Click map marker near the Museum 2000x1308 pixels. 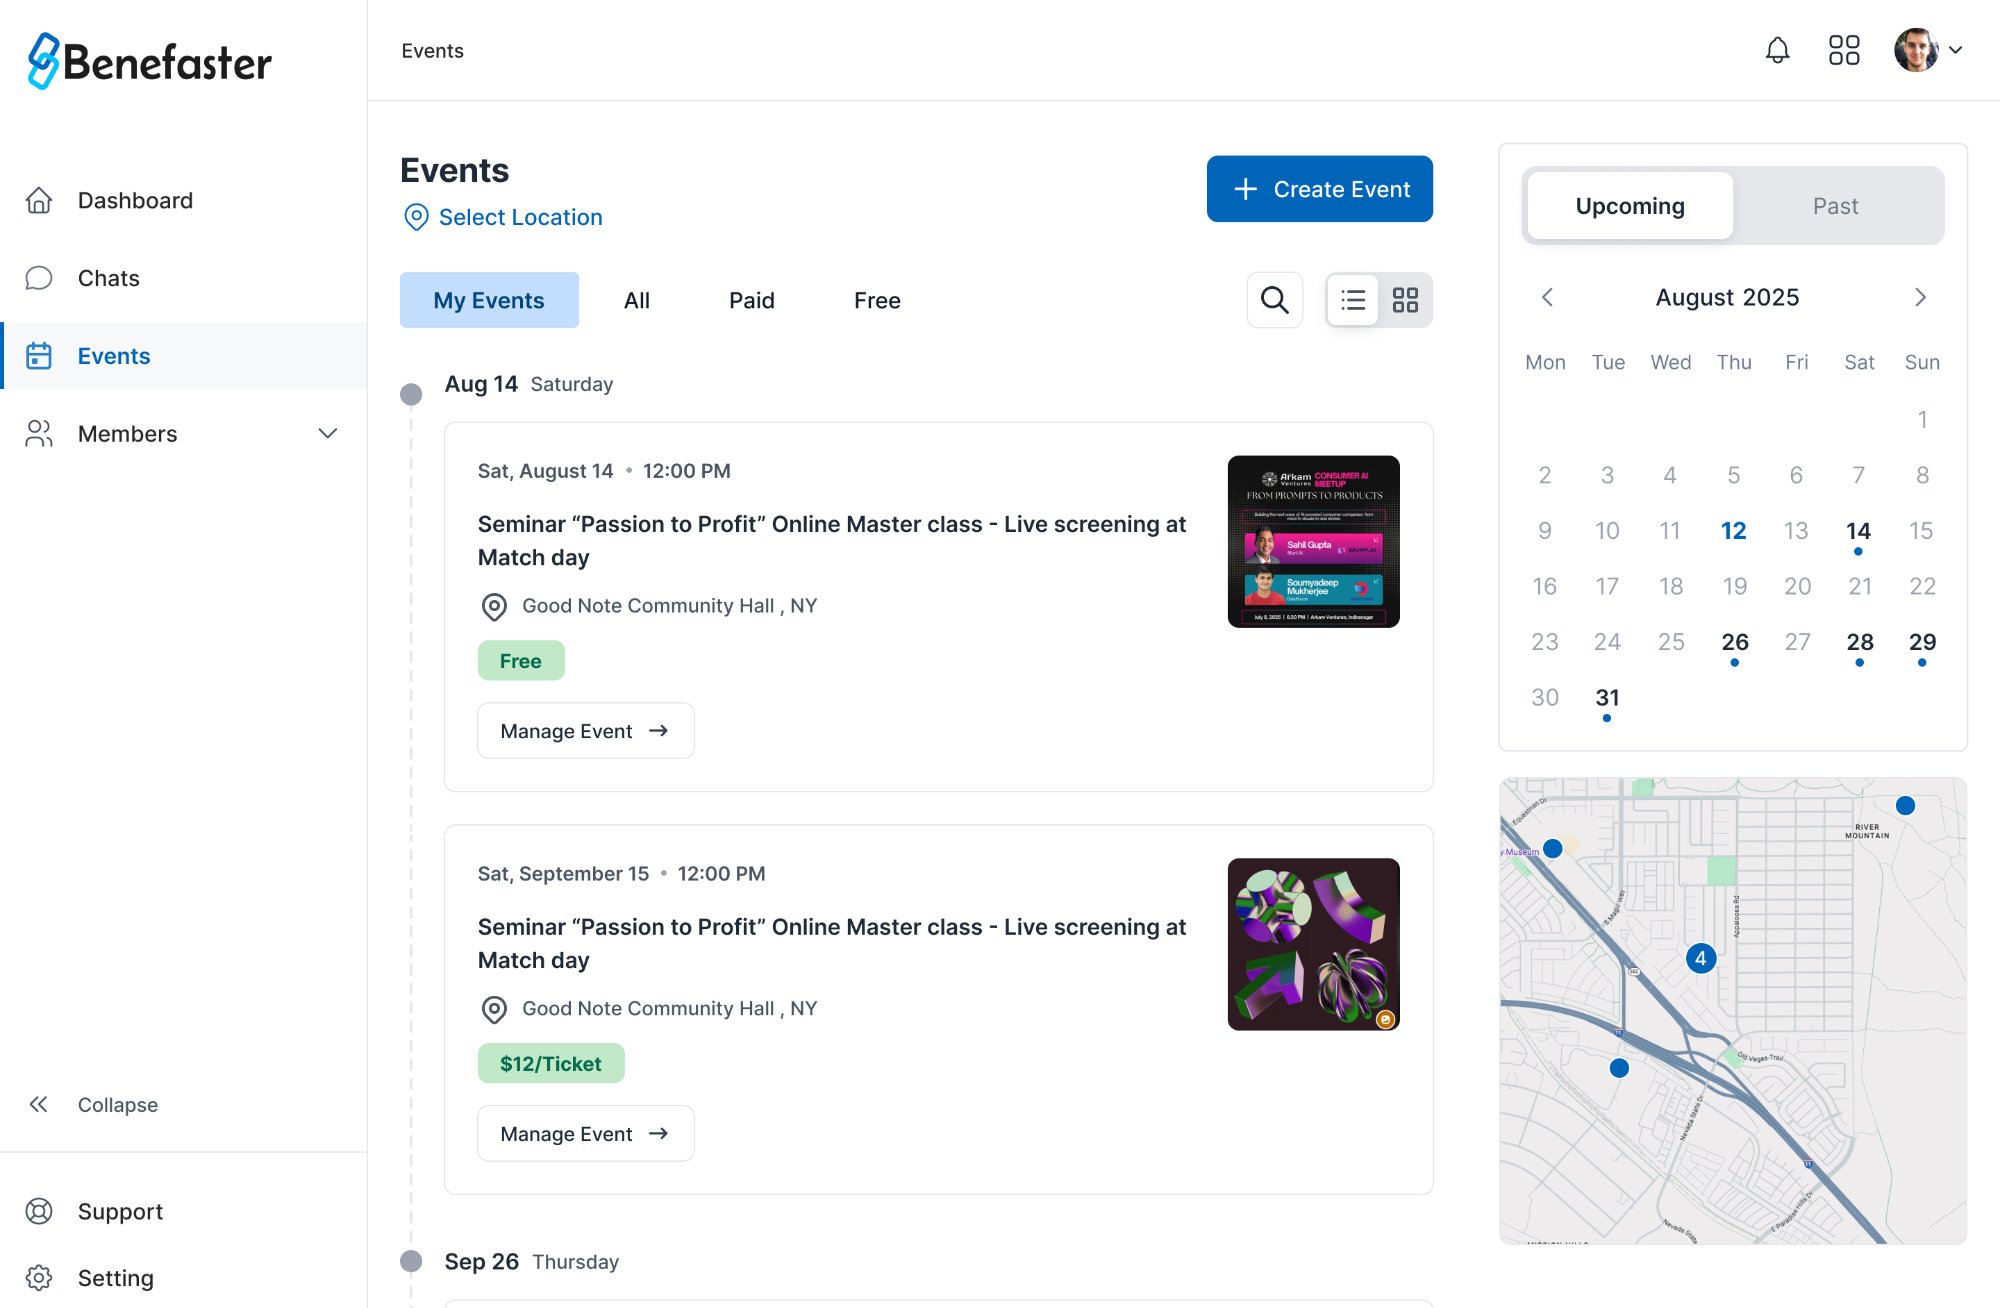(1552, 848)
